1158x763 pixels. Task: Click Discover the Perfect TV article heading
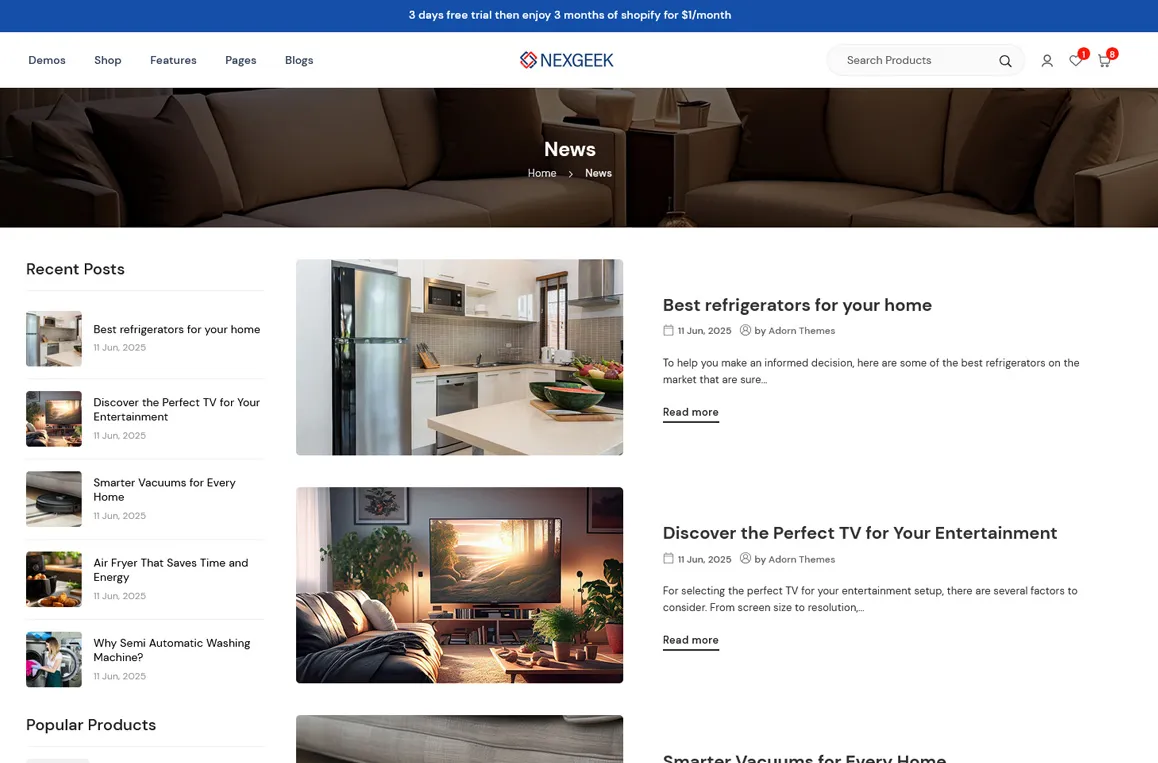[x=859, y=533]
